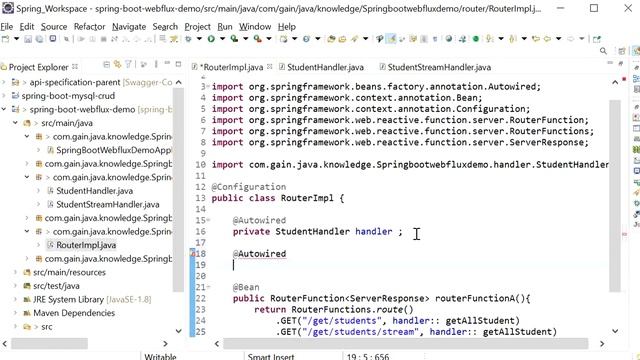Click the Debug bug icon in toolbar
This screenshot has height=360, width=640.
click(x=188, y=39)
